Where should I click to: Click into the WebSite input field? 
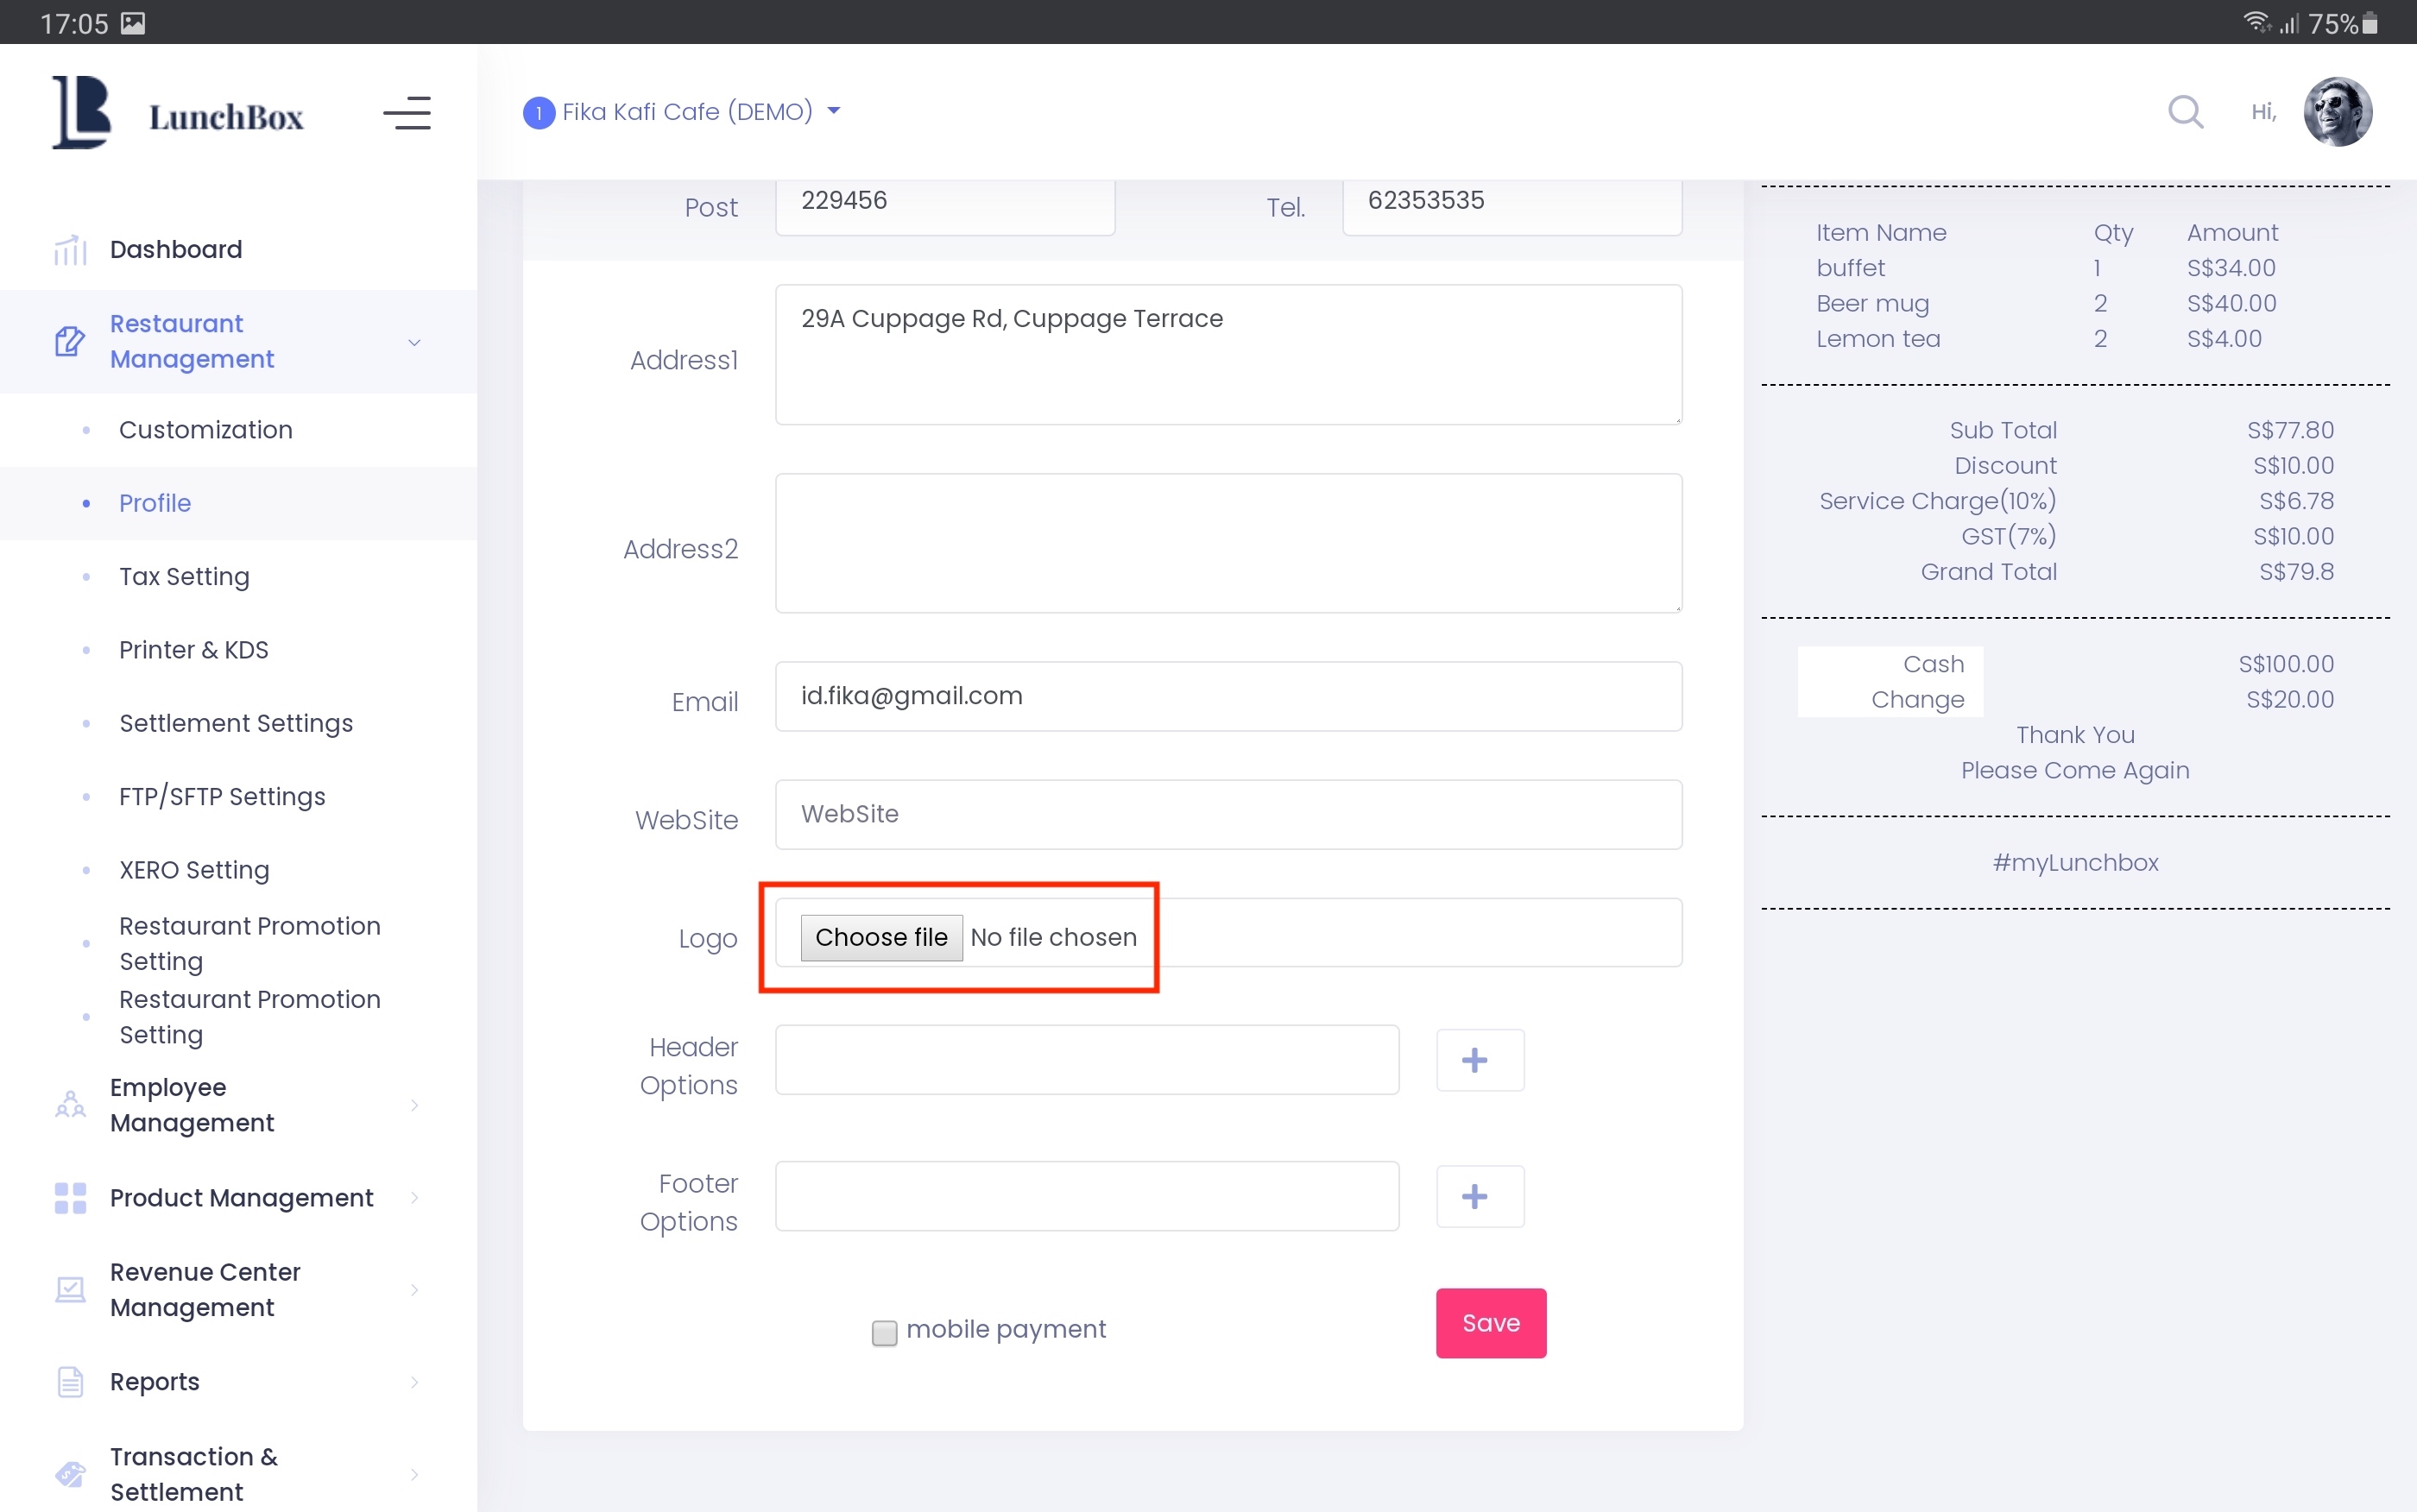tap(1227, 814)
